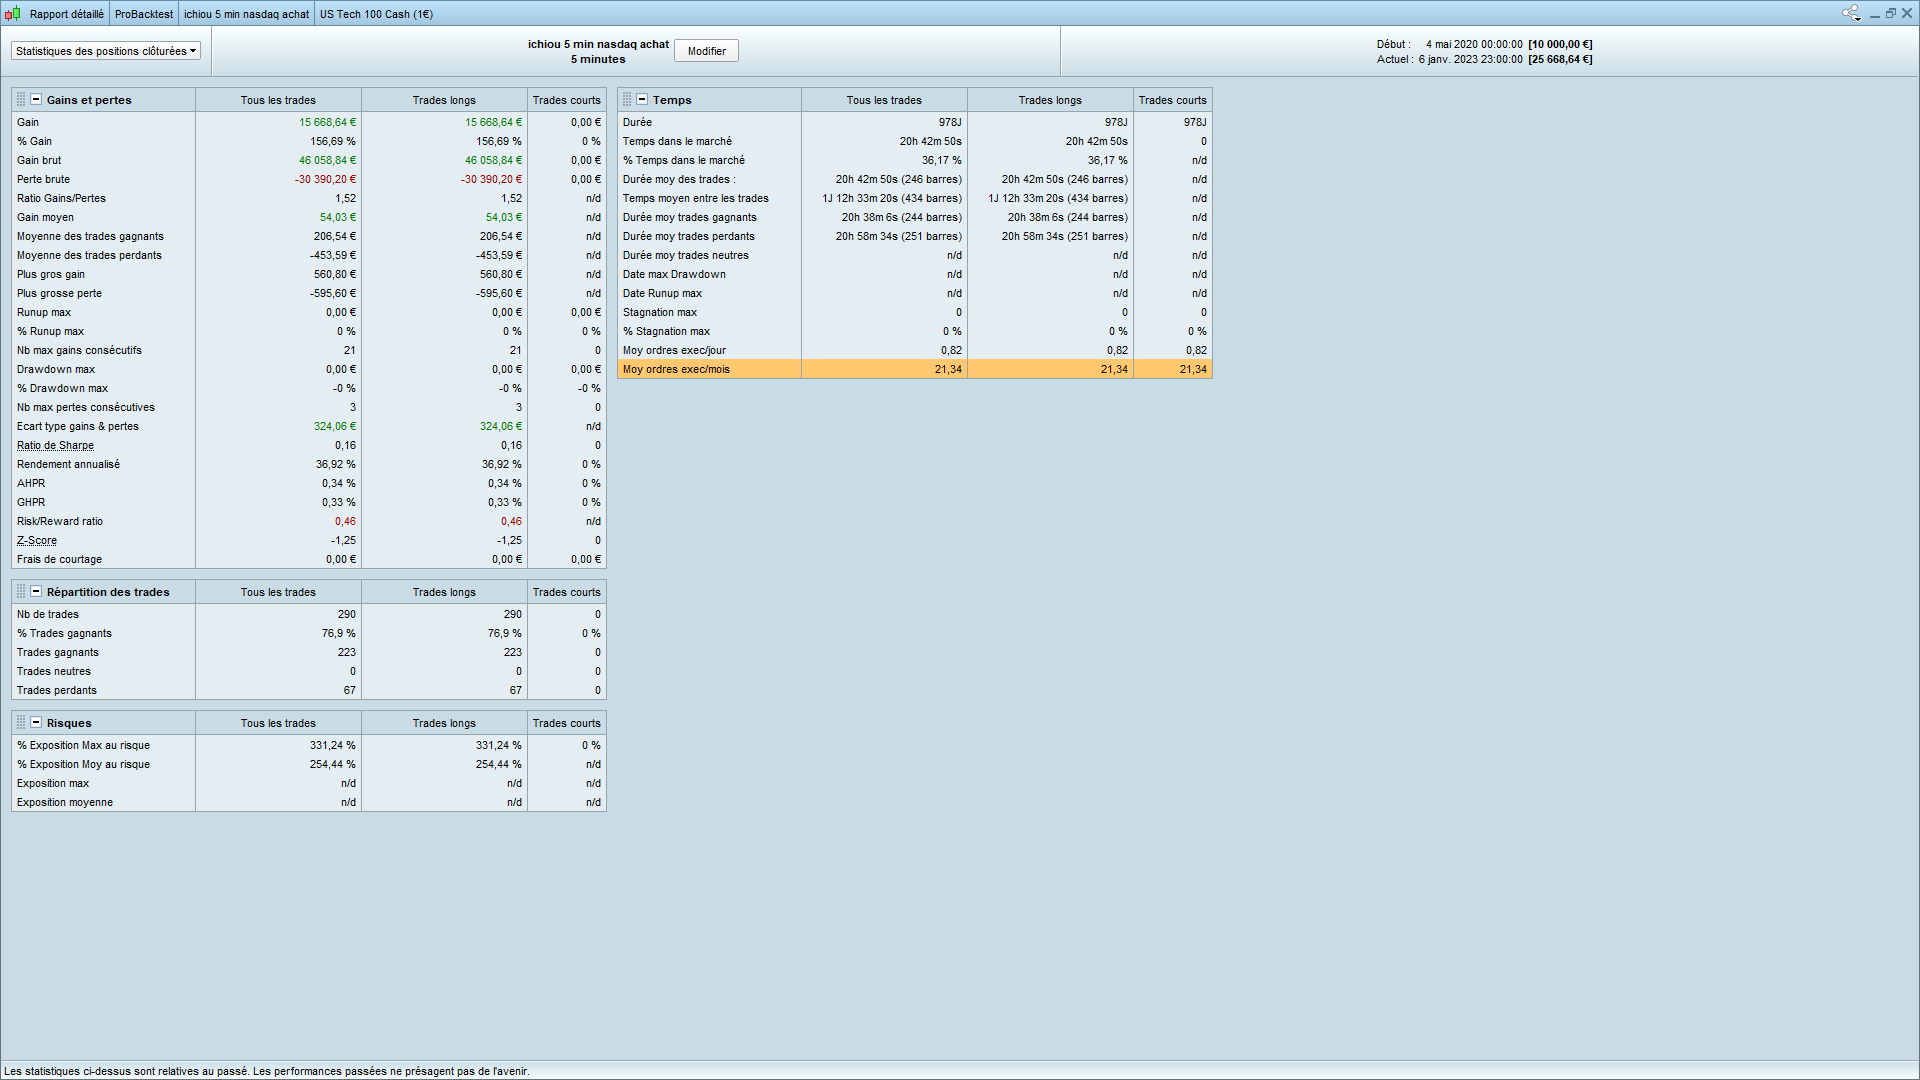Screen dimensions: 1920x1080
Task: Select the US Tech 100 Cash tab
Action: (376, 14)
